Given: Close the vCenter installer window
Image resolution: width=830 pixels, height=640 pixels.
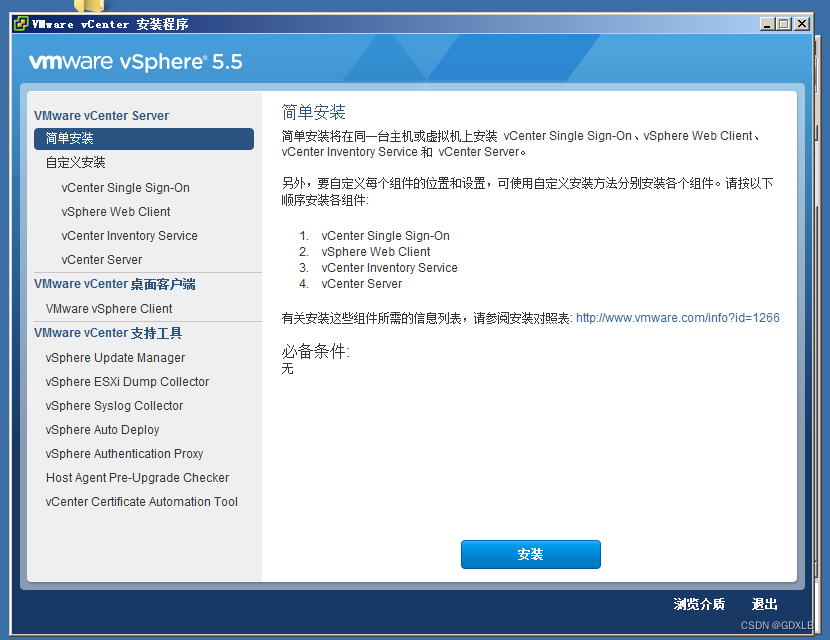Looking at the screenshot, I should point(802,24).
